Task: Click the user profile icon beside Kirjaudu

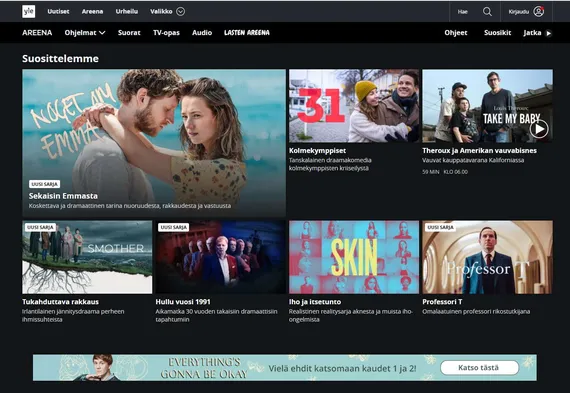Action: pyautogui.click(x=538, y=12)
